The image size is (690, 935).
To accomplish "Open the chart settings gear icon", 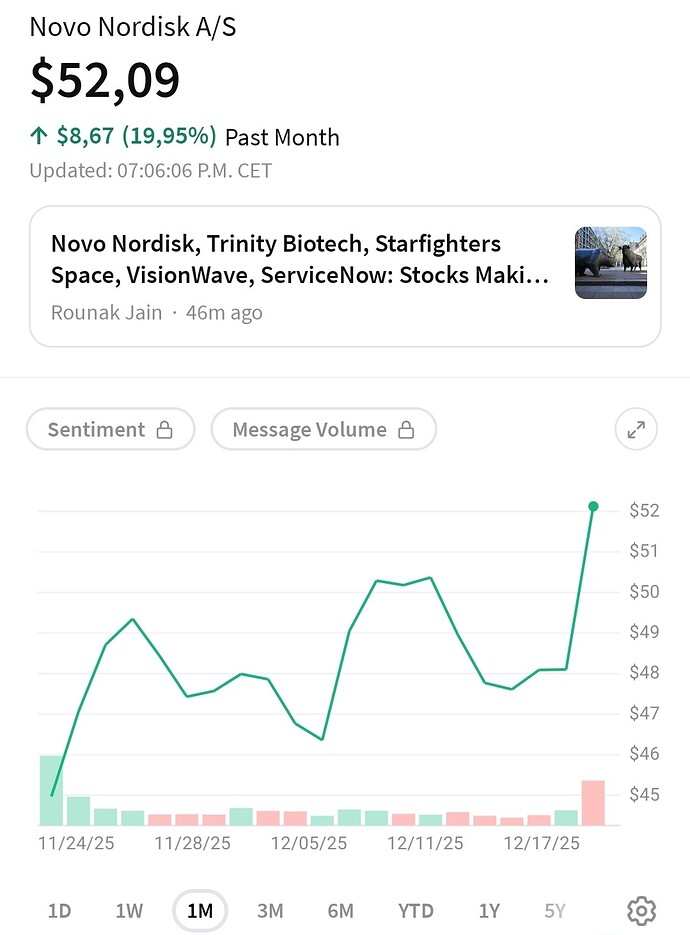I will click(x=641, y=910).
